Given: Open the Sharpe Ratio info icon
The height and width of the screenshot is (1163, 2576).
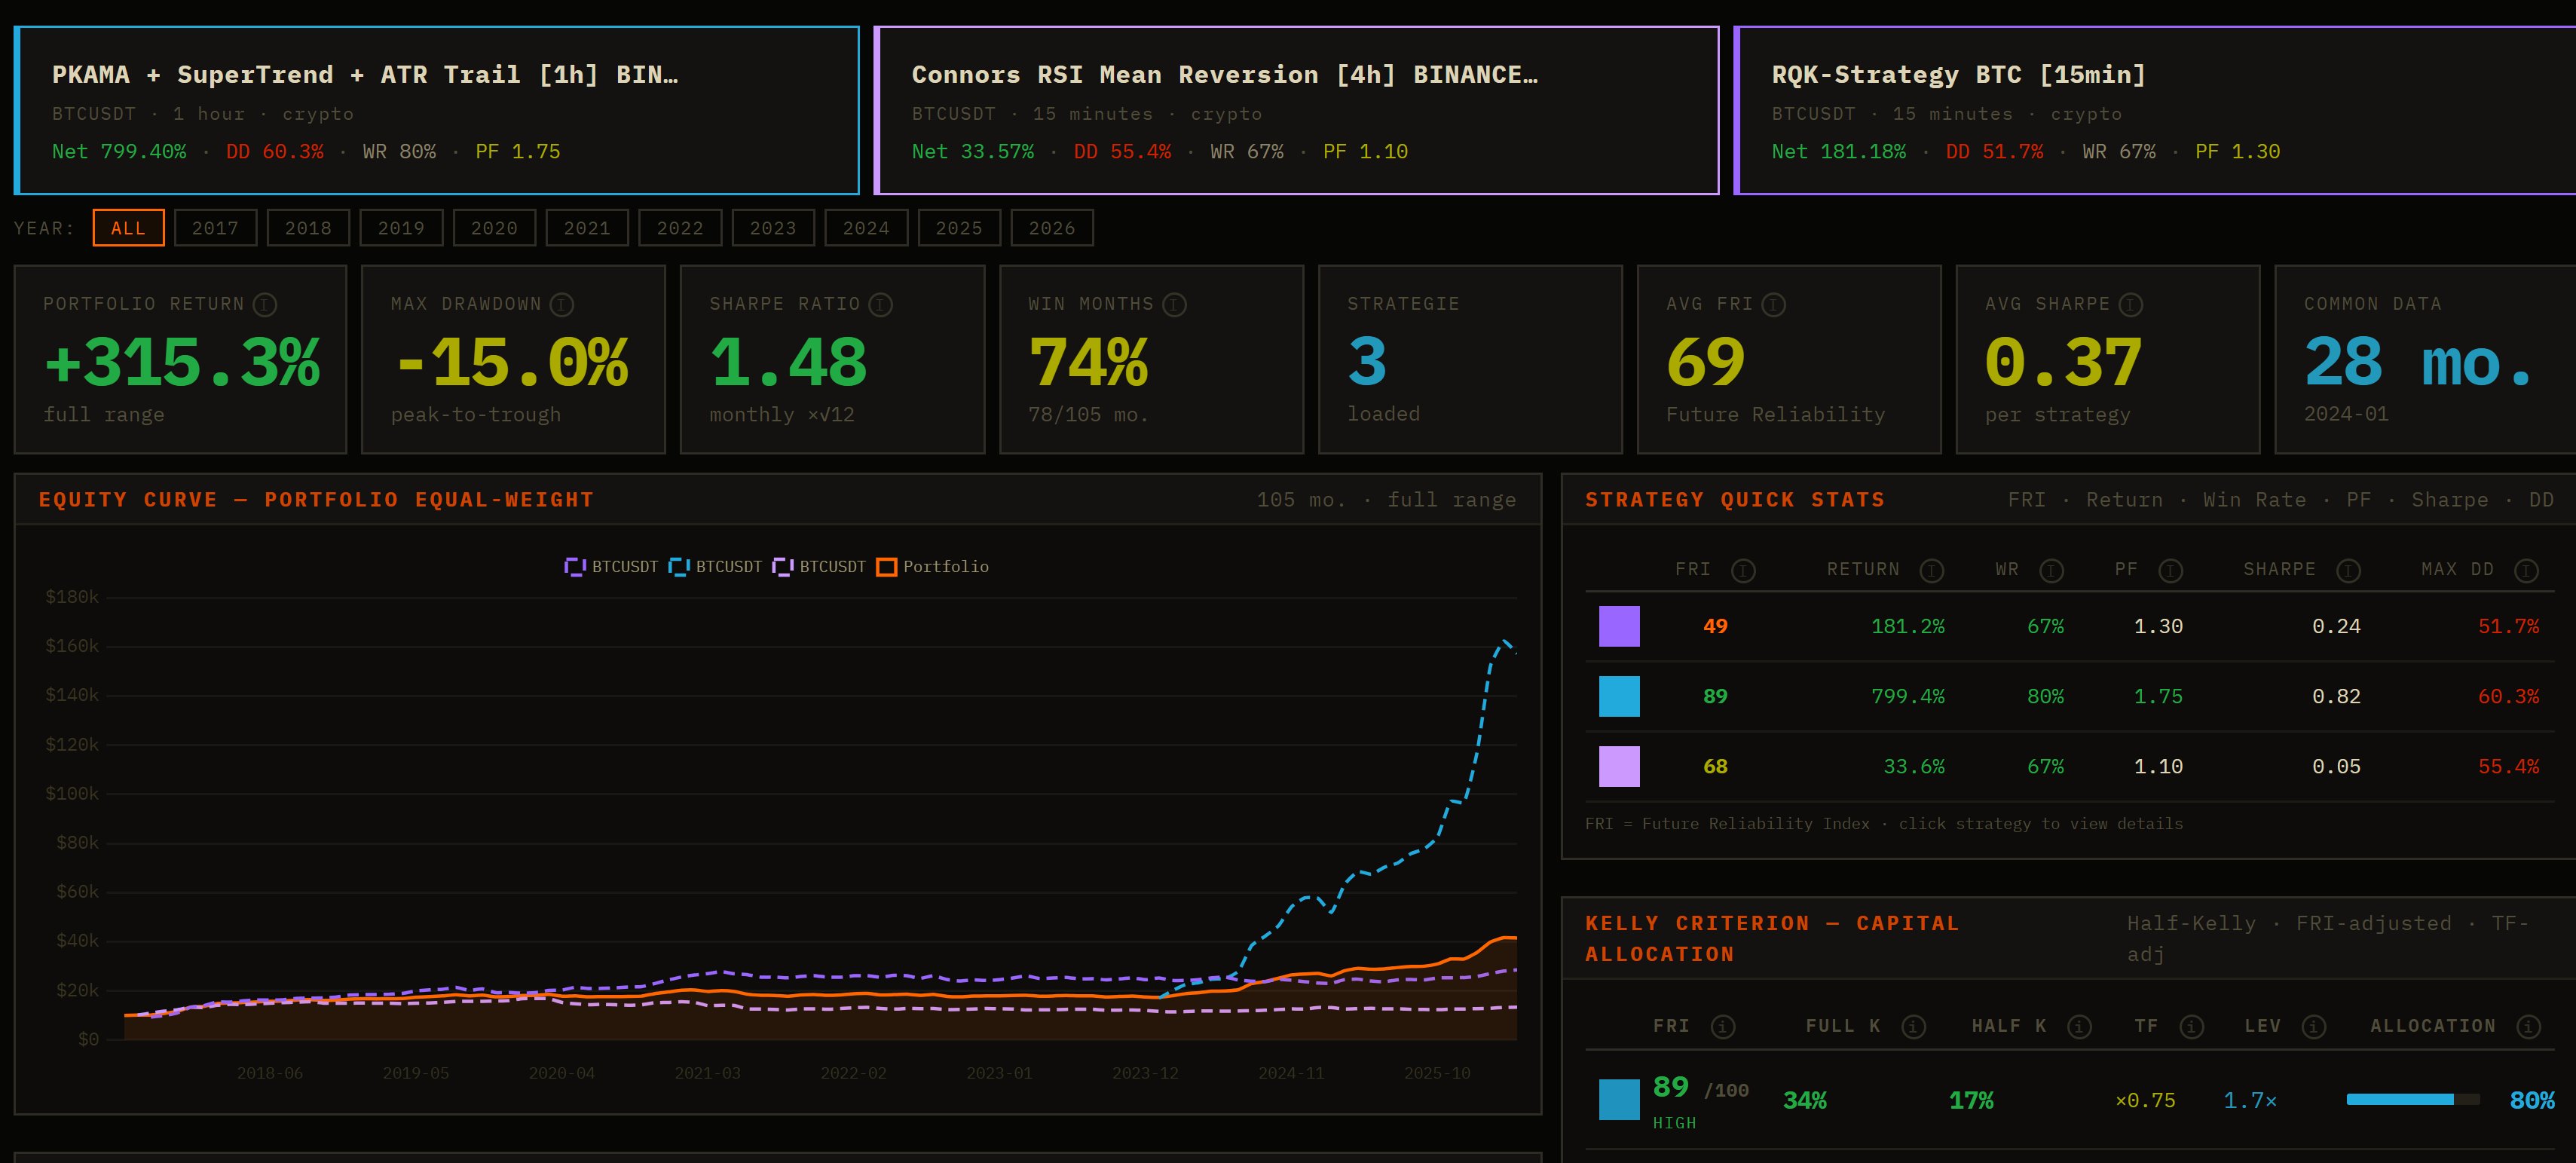Looking at the screenshot, I should point(880,304).
